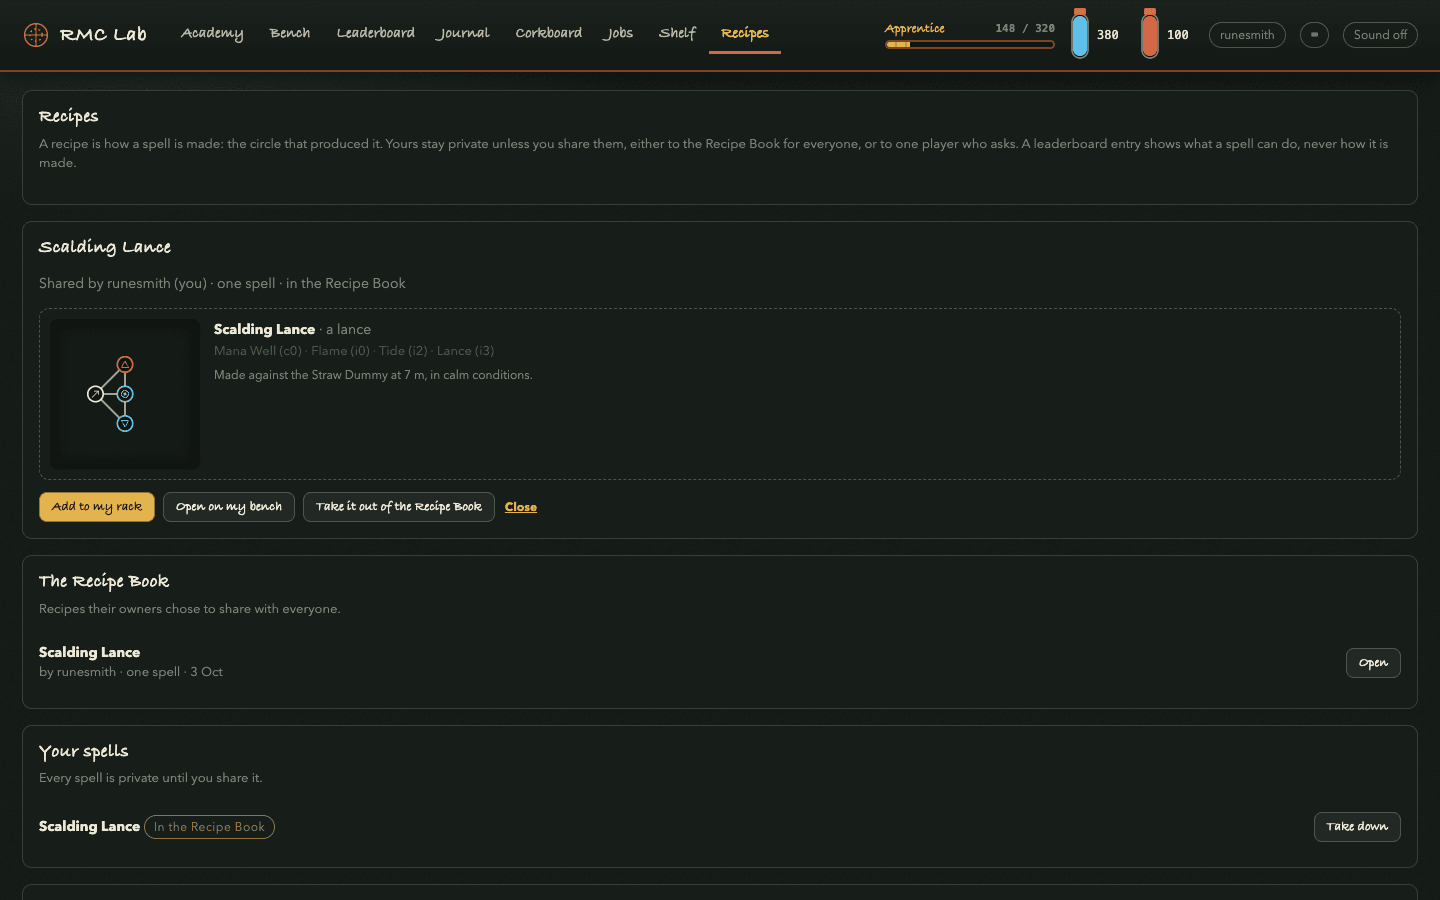Click the 380 mana count
Screen dimensions: 1440x900
coord(1108,35)
